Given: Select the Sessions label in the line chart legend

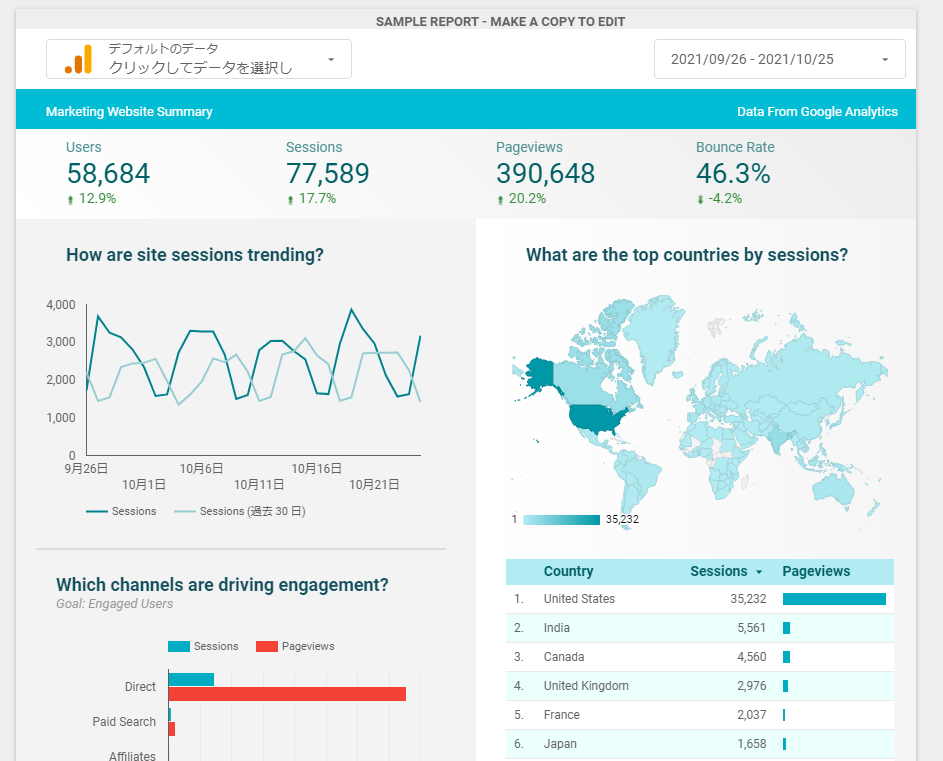Looking at the screenshot, I should click(134, 511).
